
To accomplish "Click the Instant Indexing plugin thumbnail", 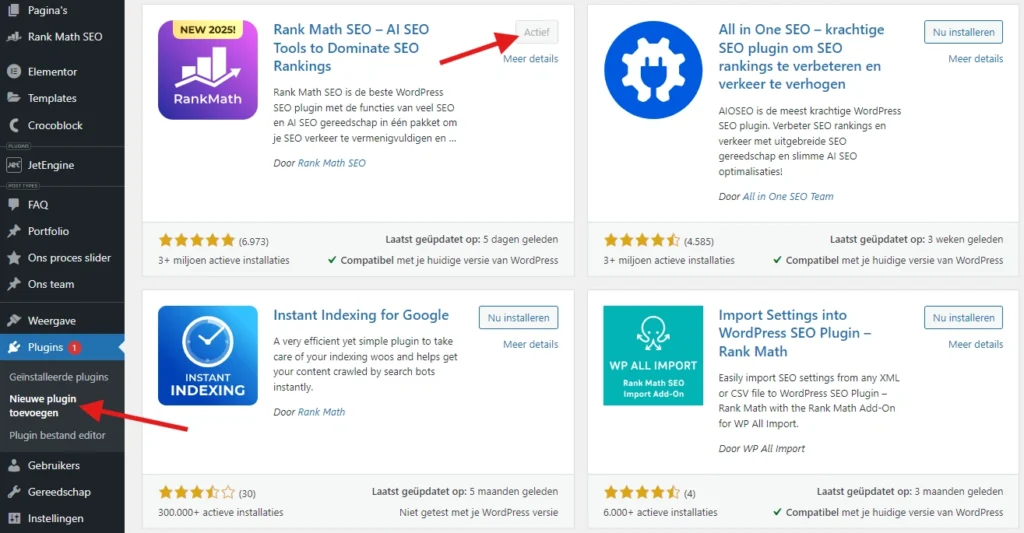I will coord(208,356).
